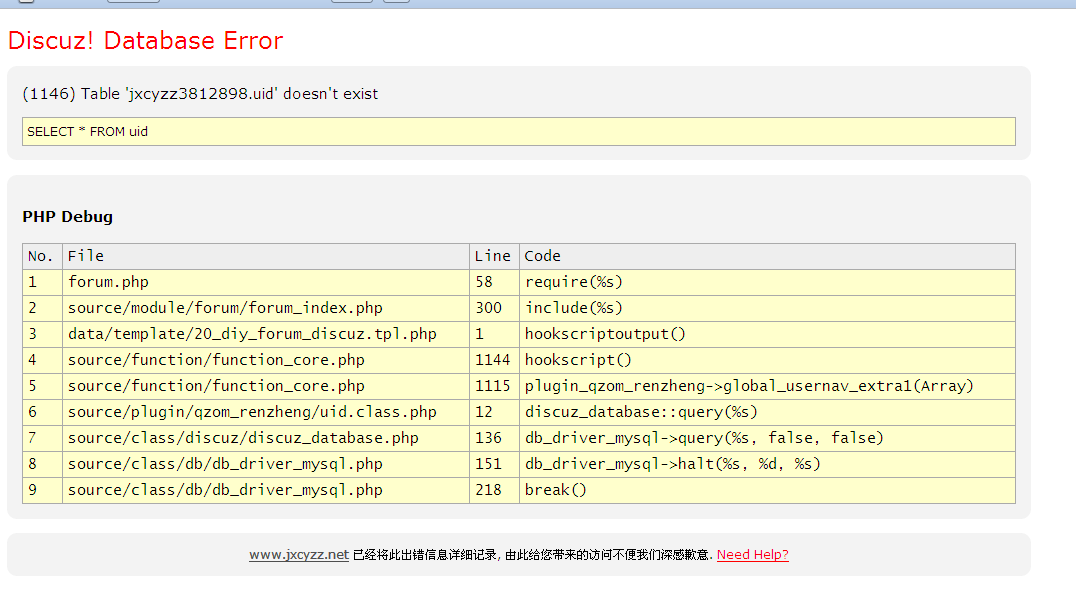
Task: Click the Code column header
Action: pyautogui.click(x=767, y=256)
